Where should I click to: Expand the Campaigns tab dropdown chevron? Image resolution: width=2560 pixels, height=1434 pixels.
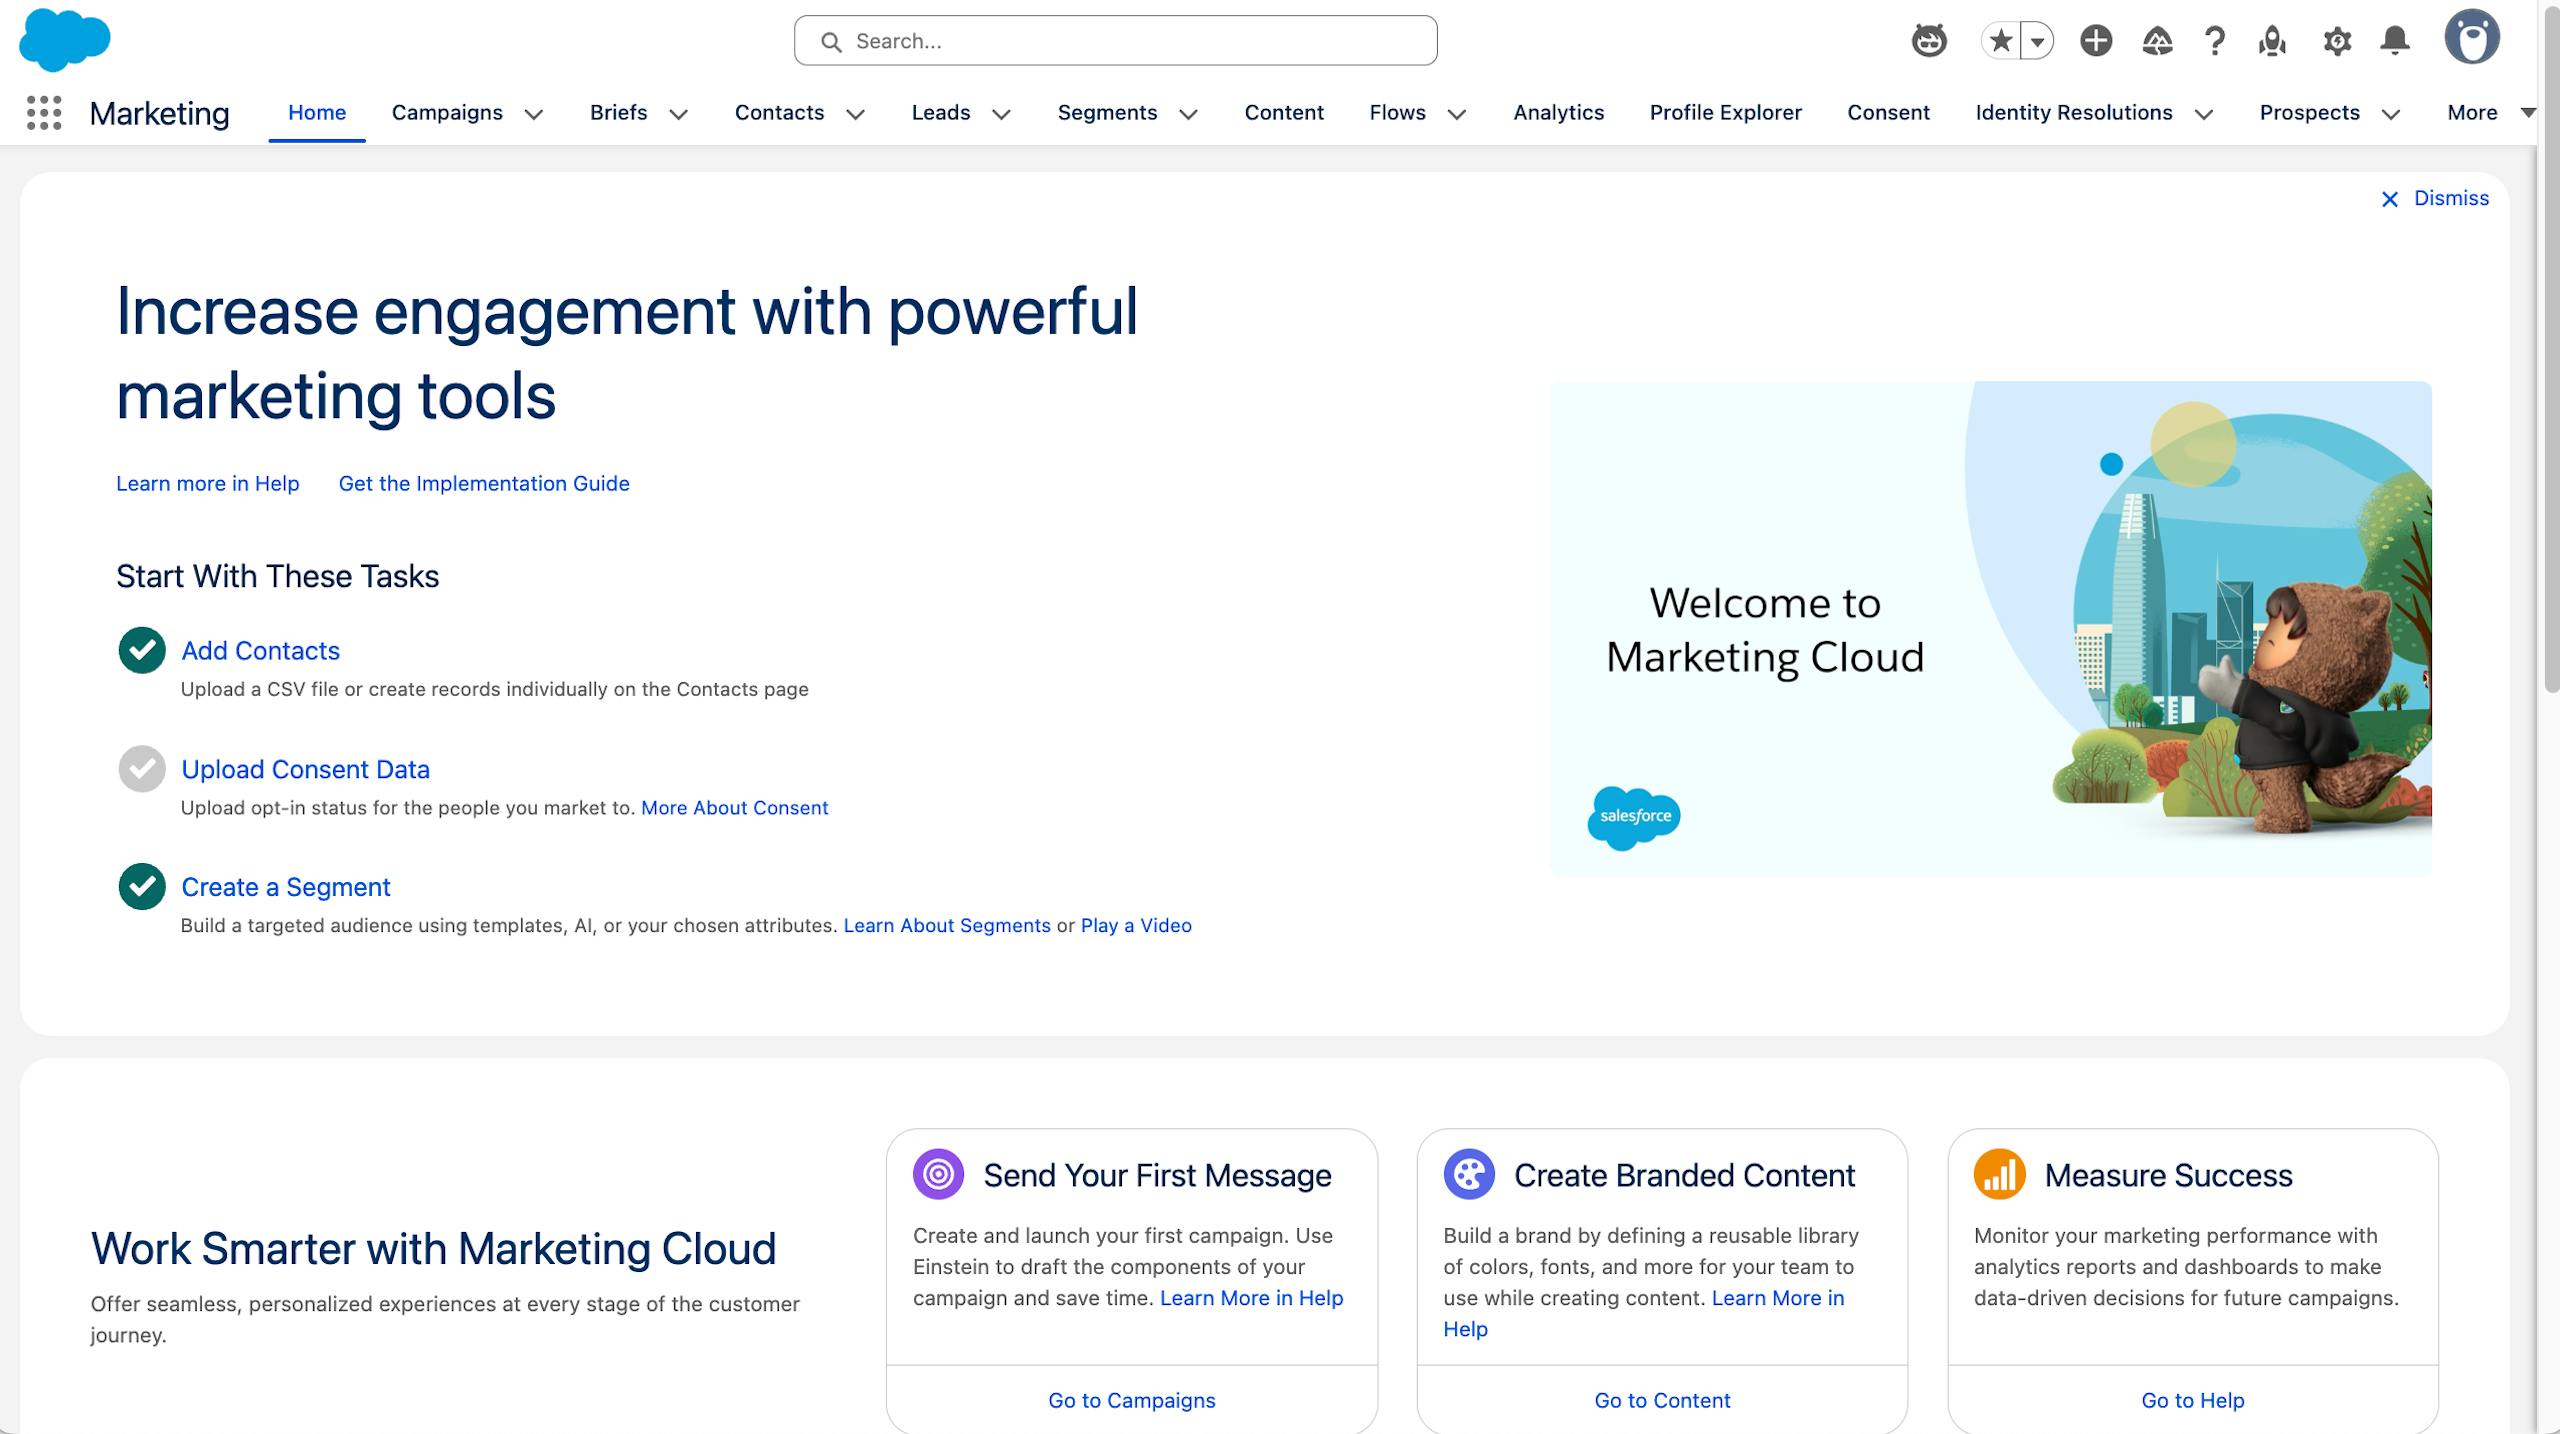tap(534, 114)
